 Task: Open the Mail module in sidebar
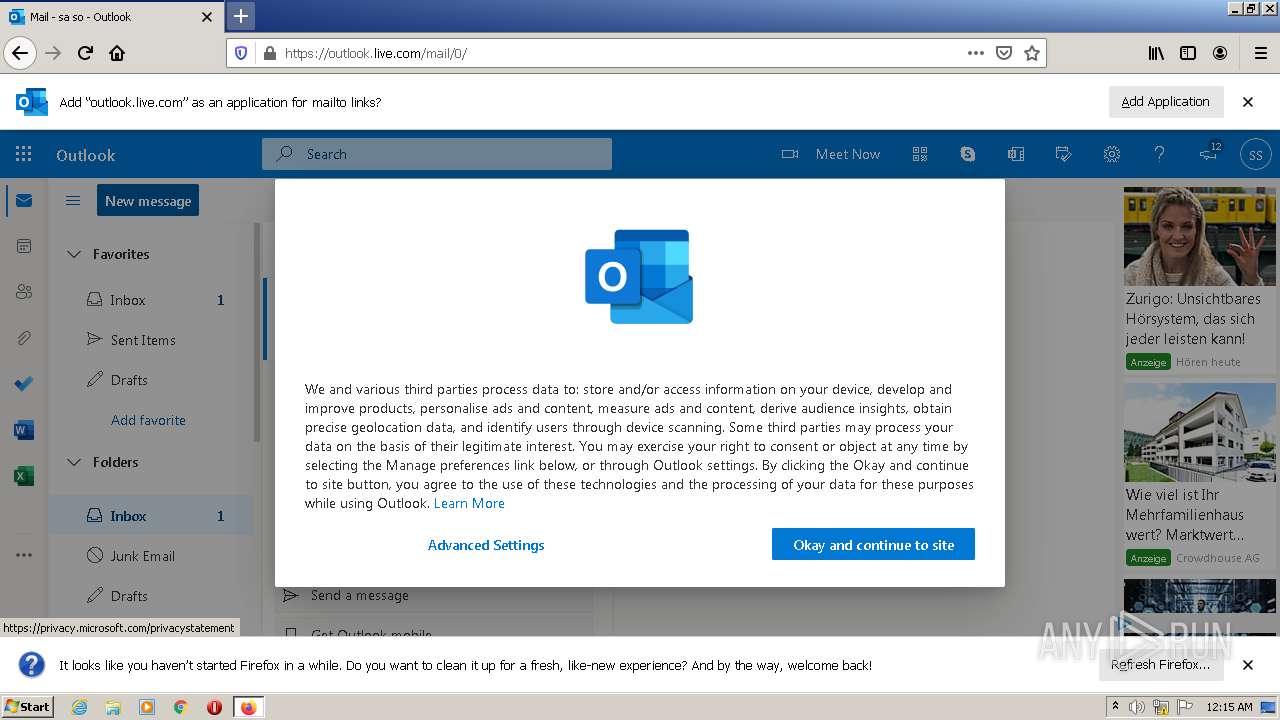tap(24, 201)
